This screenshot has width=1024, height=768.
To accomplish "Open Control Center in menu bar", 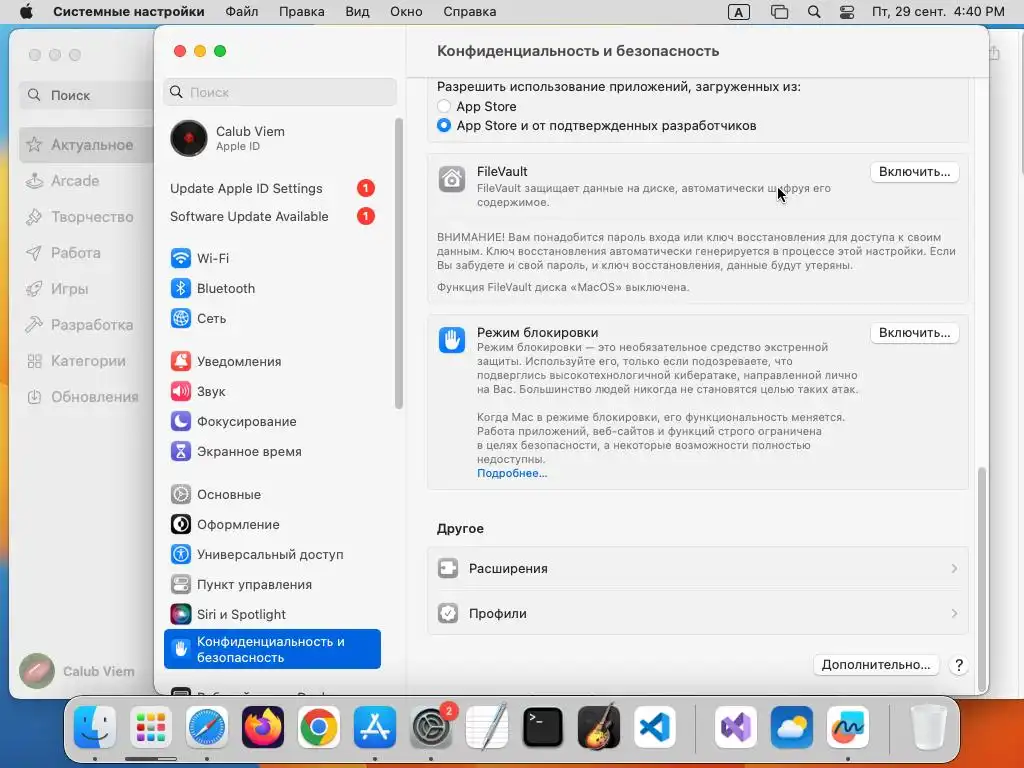I will 847,12.
